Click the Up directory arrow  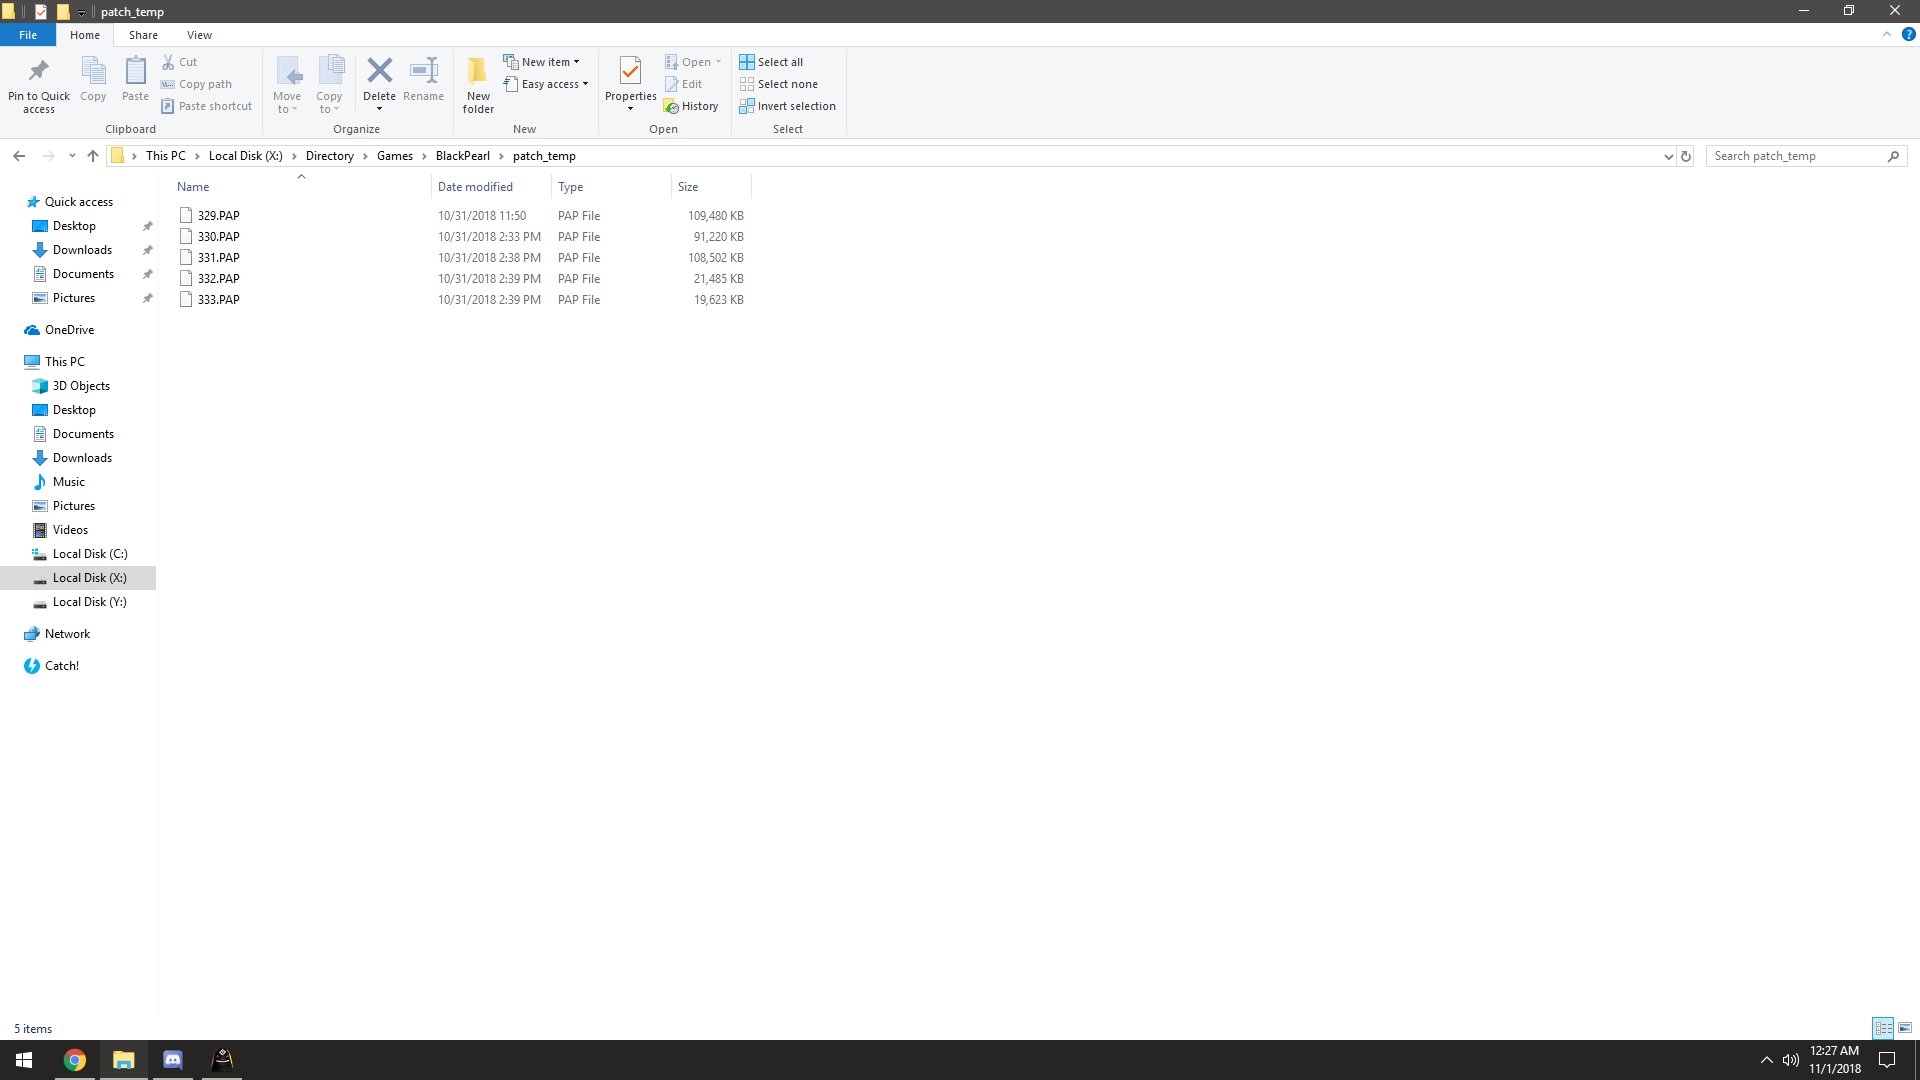[x=93, y=156]
